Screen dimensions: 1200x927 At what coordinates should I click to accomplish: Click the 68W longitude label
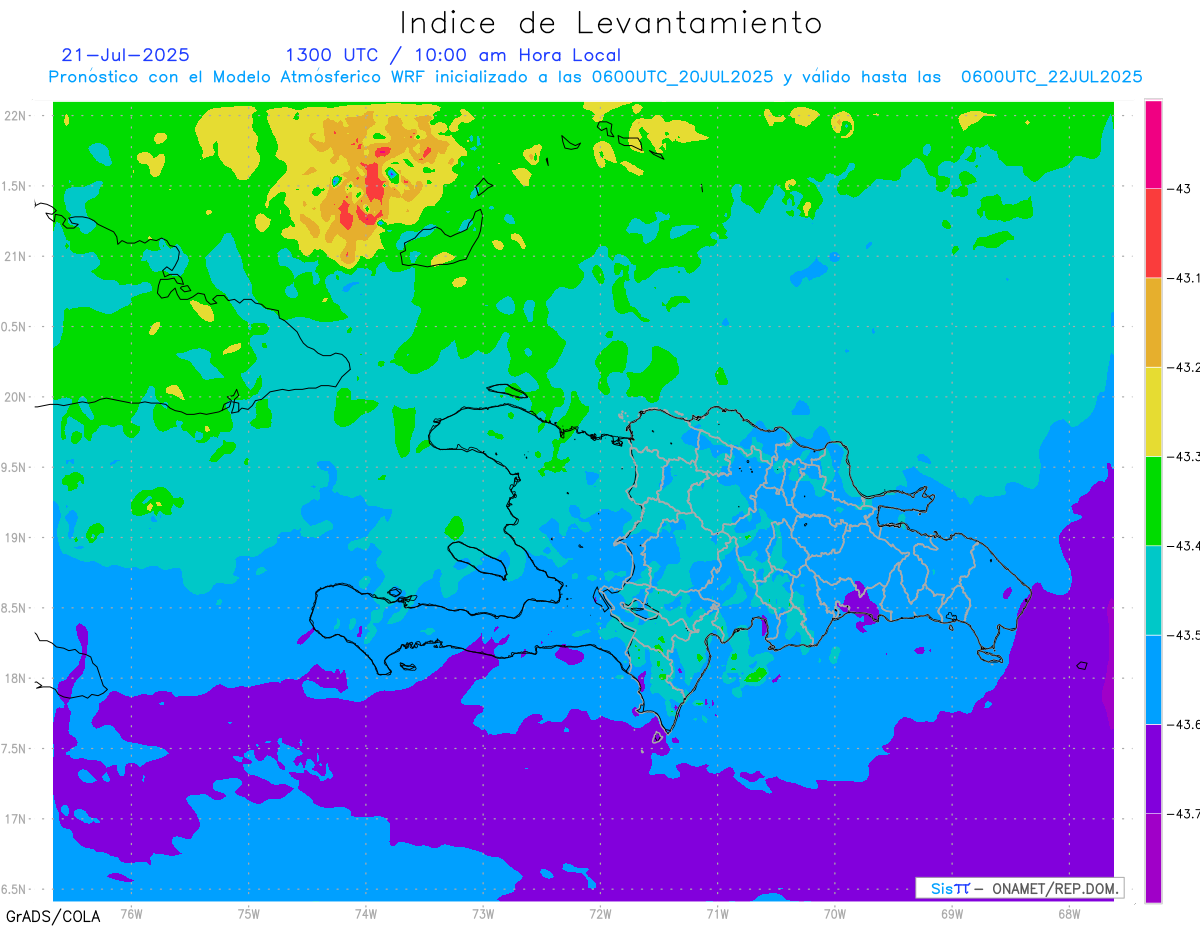click(x=1069, y=913)
